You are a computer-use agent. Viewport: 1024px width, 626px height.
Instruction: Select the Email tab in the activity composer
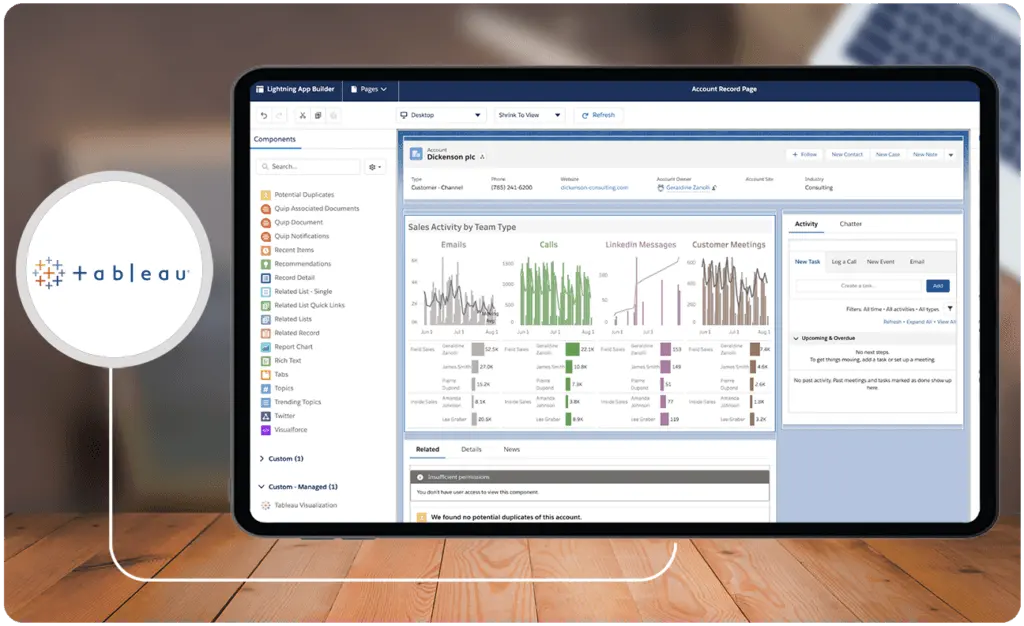[917, 262]
